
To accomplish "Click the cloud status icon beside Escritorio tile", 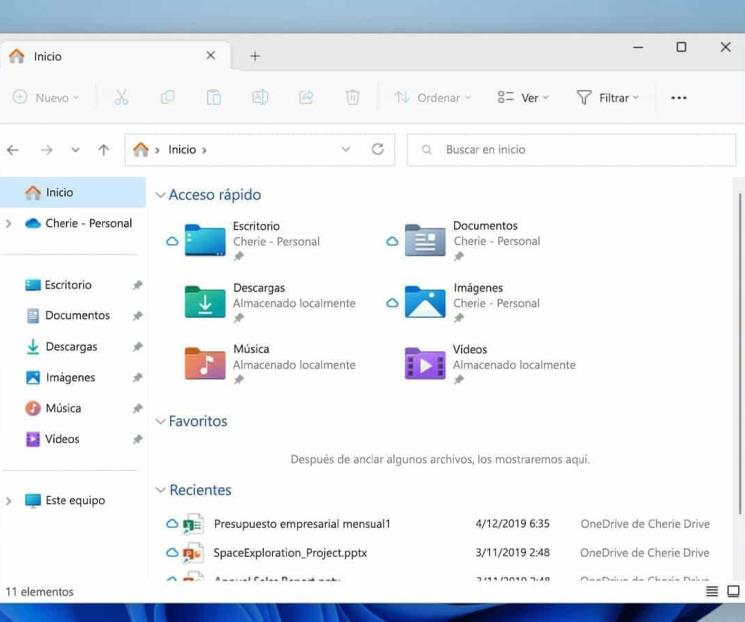I will coord(172,241).
